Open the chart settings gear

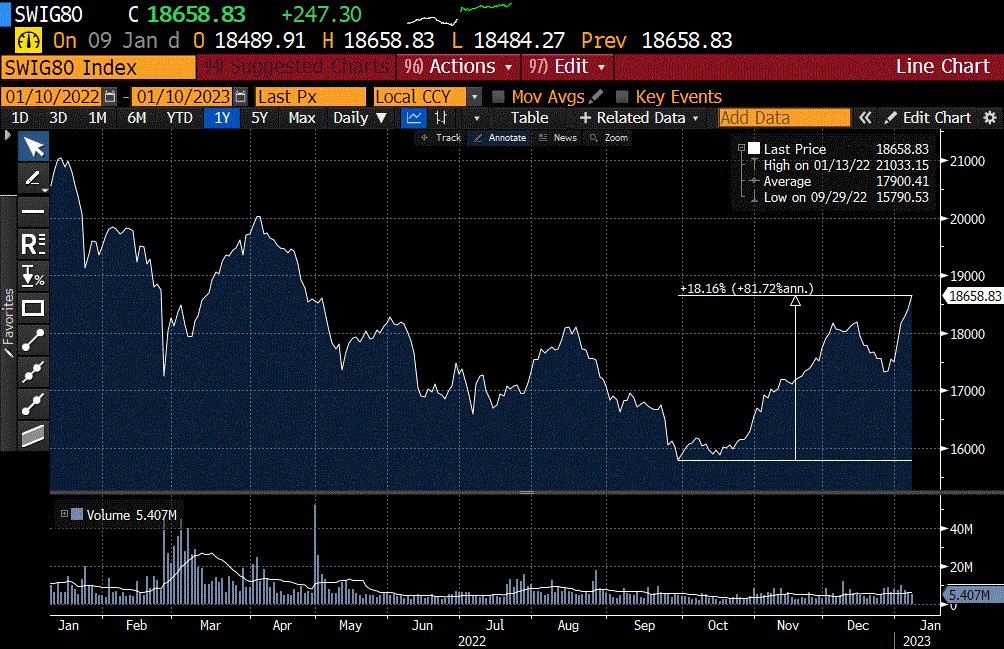tap(990, 118)
